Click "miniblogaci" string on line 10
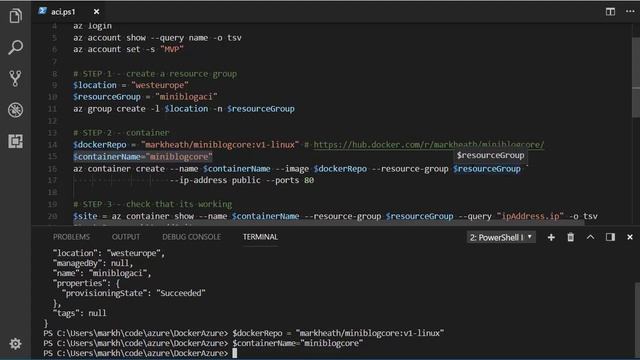This screenshot has height=360, width=640. point(187,97)
